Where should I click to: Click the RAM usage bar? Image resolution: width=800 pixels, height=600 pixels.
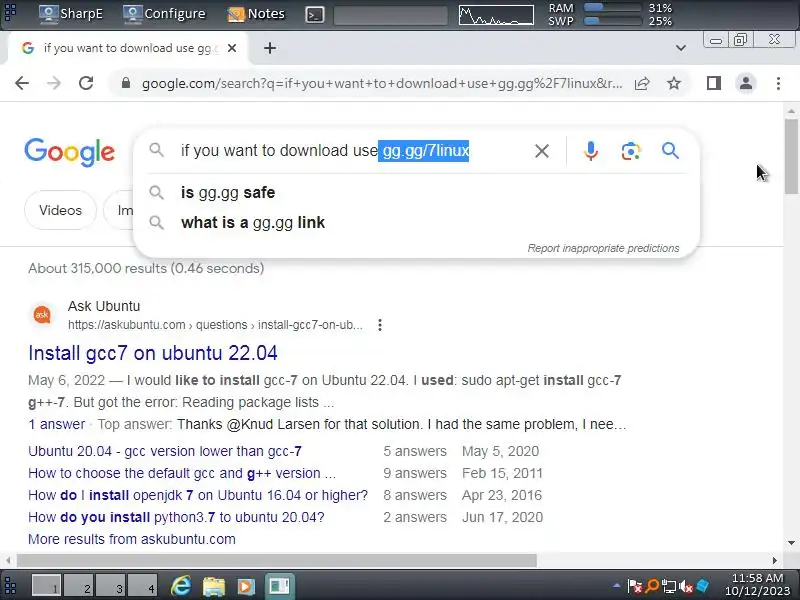pyautogui.click(x=612, y=8)
